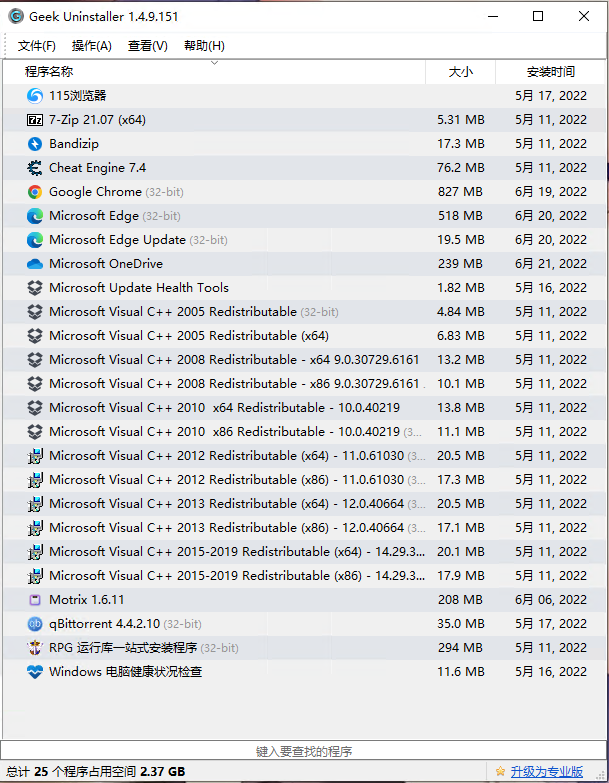Screen dimensions: 609x783
Task: Click the qBittorrent icon
Action: click(x=35, y=624)
